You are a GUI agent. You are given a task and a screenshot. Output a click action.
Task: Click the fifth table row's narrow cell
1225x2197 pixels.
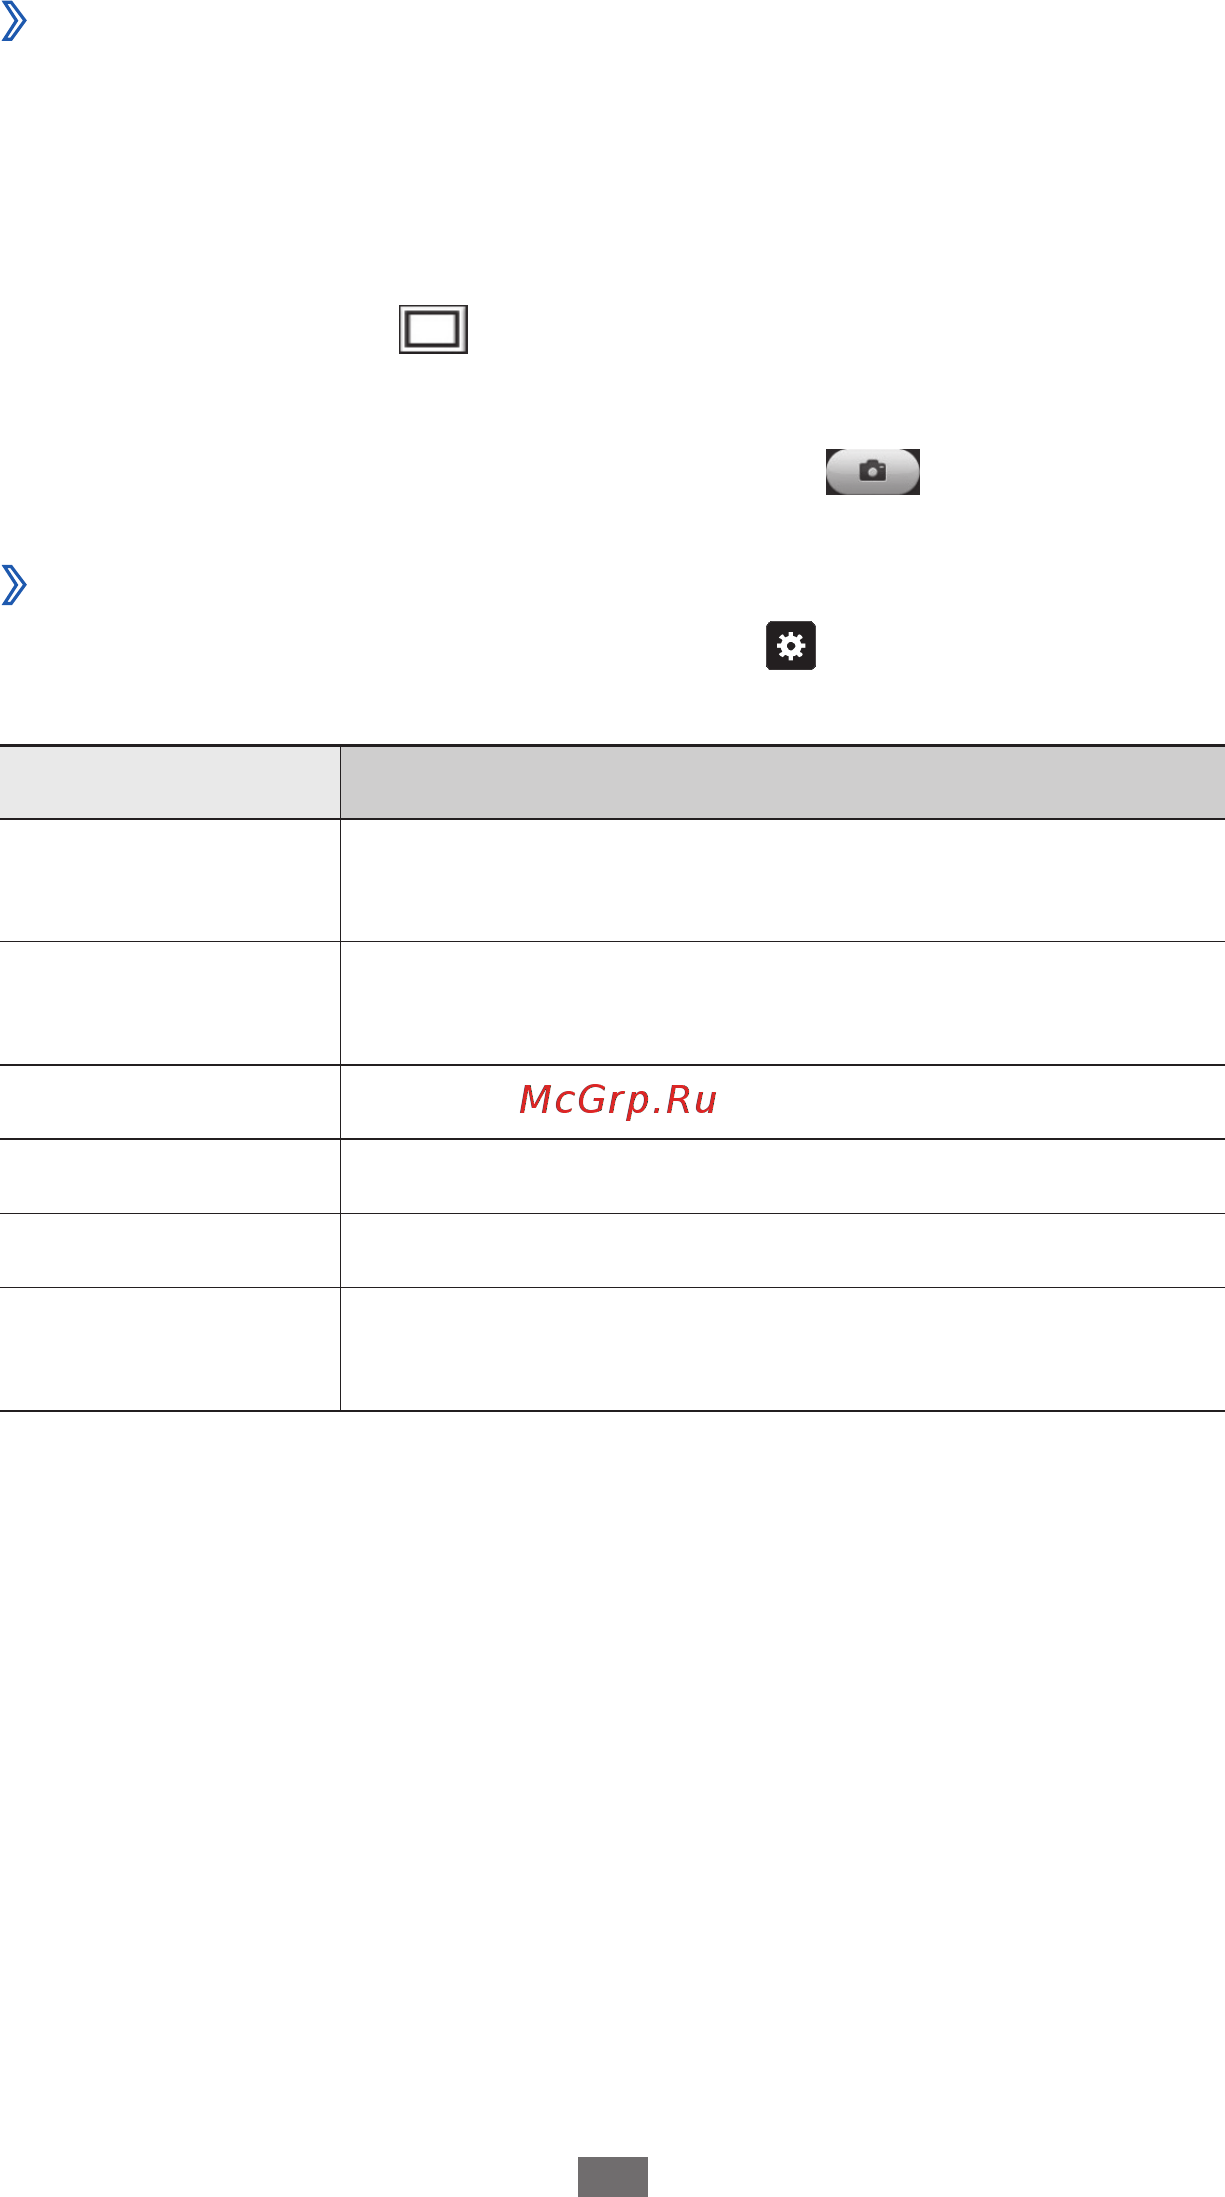click(x=170, y=1250)
